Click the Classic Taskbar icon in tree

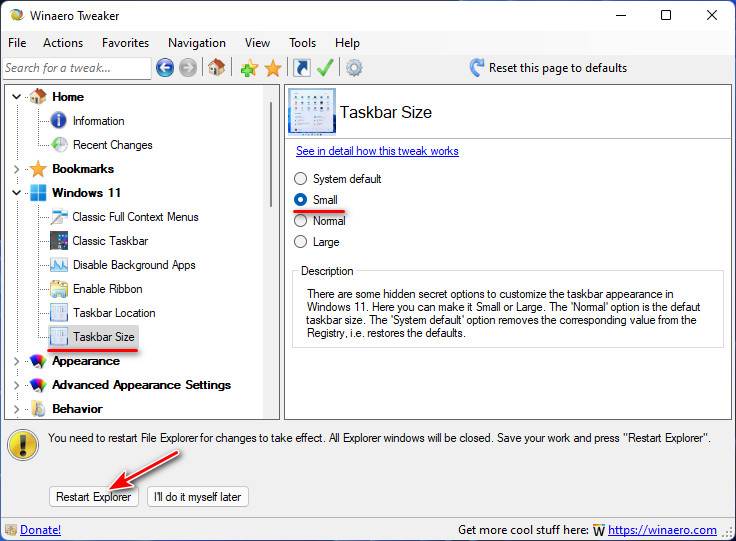coord(59,241)
